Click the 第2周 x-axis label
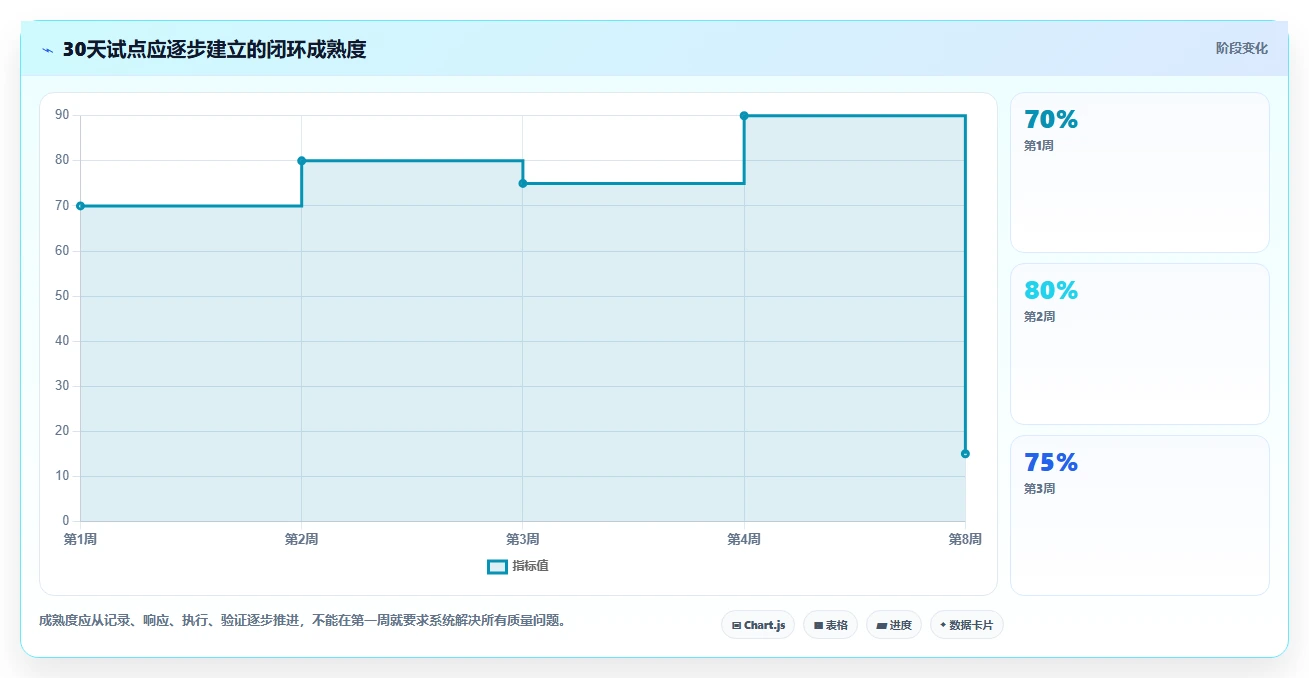This screenshot has width=1309, height=678. point(301,540)
